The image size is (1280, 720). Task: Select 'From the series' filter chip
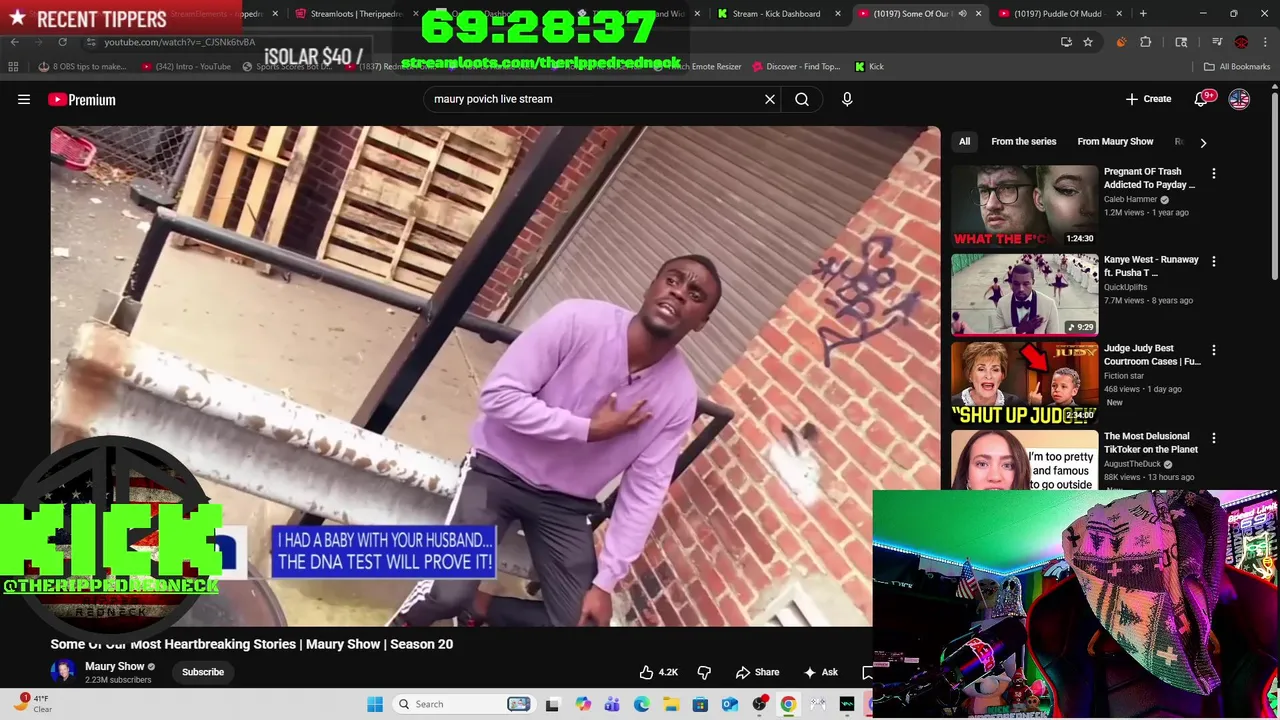(1023, 142)
